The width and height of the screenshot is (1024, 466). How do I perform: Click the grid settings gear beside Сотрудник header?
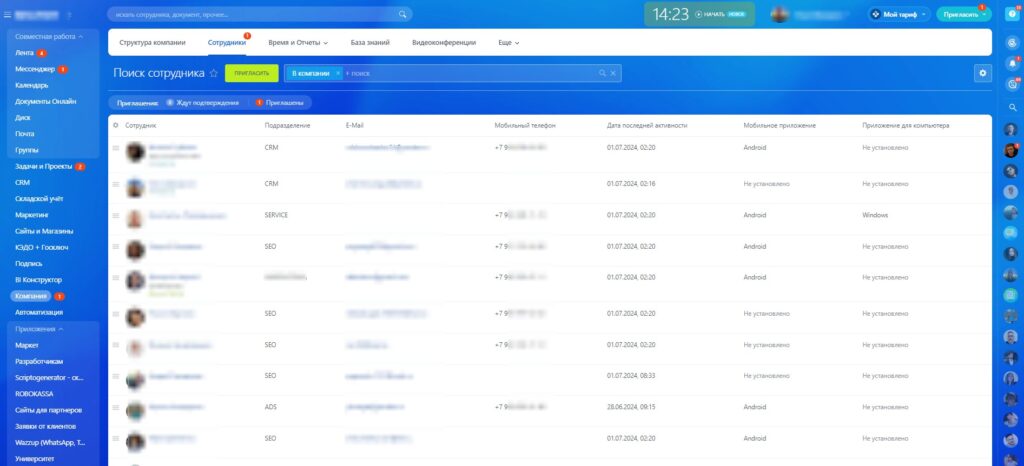[x=116, y=125]
